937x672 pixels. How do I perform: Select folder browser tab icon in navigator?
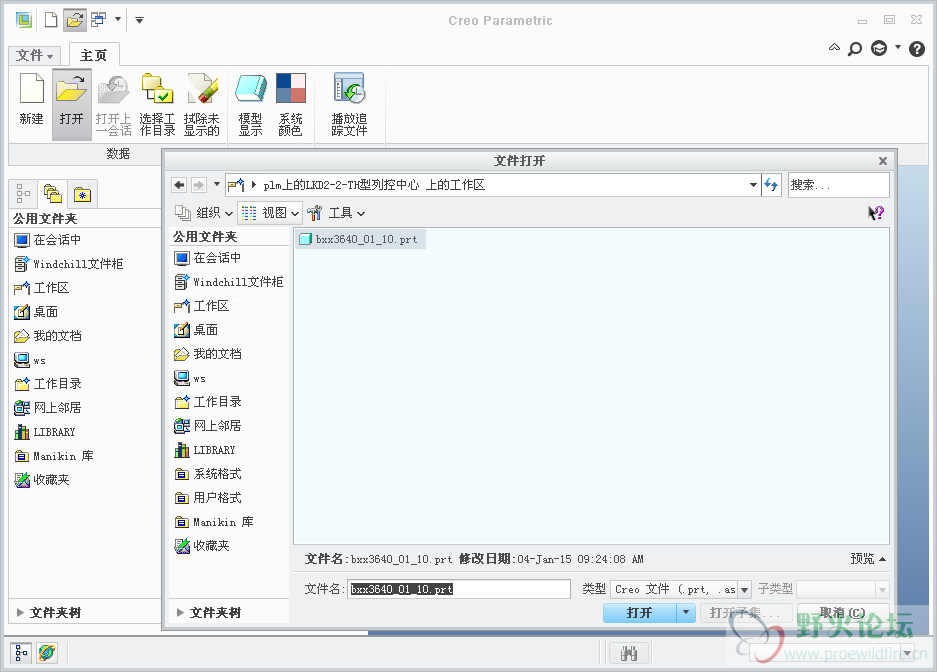pyautogui.click(x=53, y=194)
